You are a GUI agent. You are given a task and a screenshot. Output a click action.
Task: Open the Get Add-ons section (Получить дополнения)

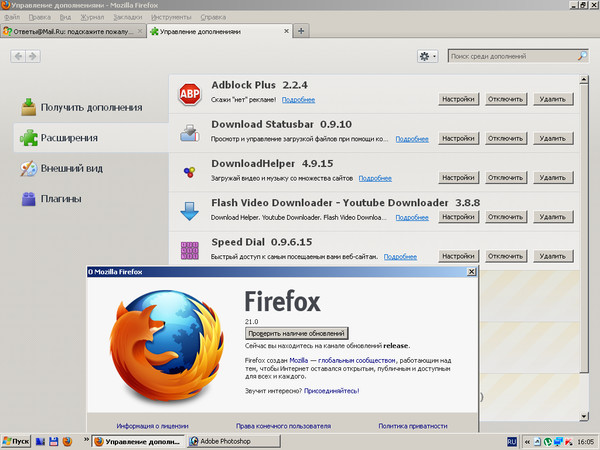[x=82, y=107]
